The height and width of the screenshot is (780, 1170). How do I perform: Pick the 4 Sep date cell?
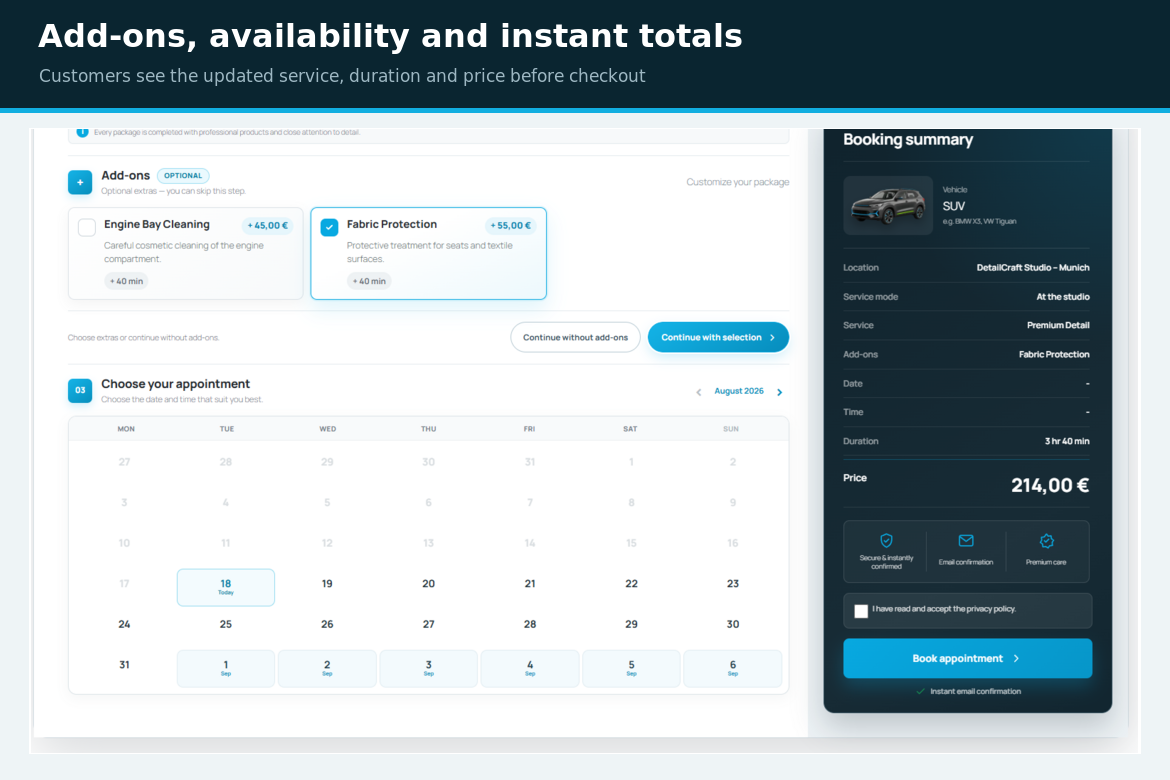pyautogui.click(x=530, y=668)
